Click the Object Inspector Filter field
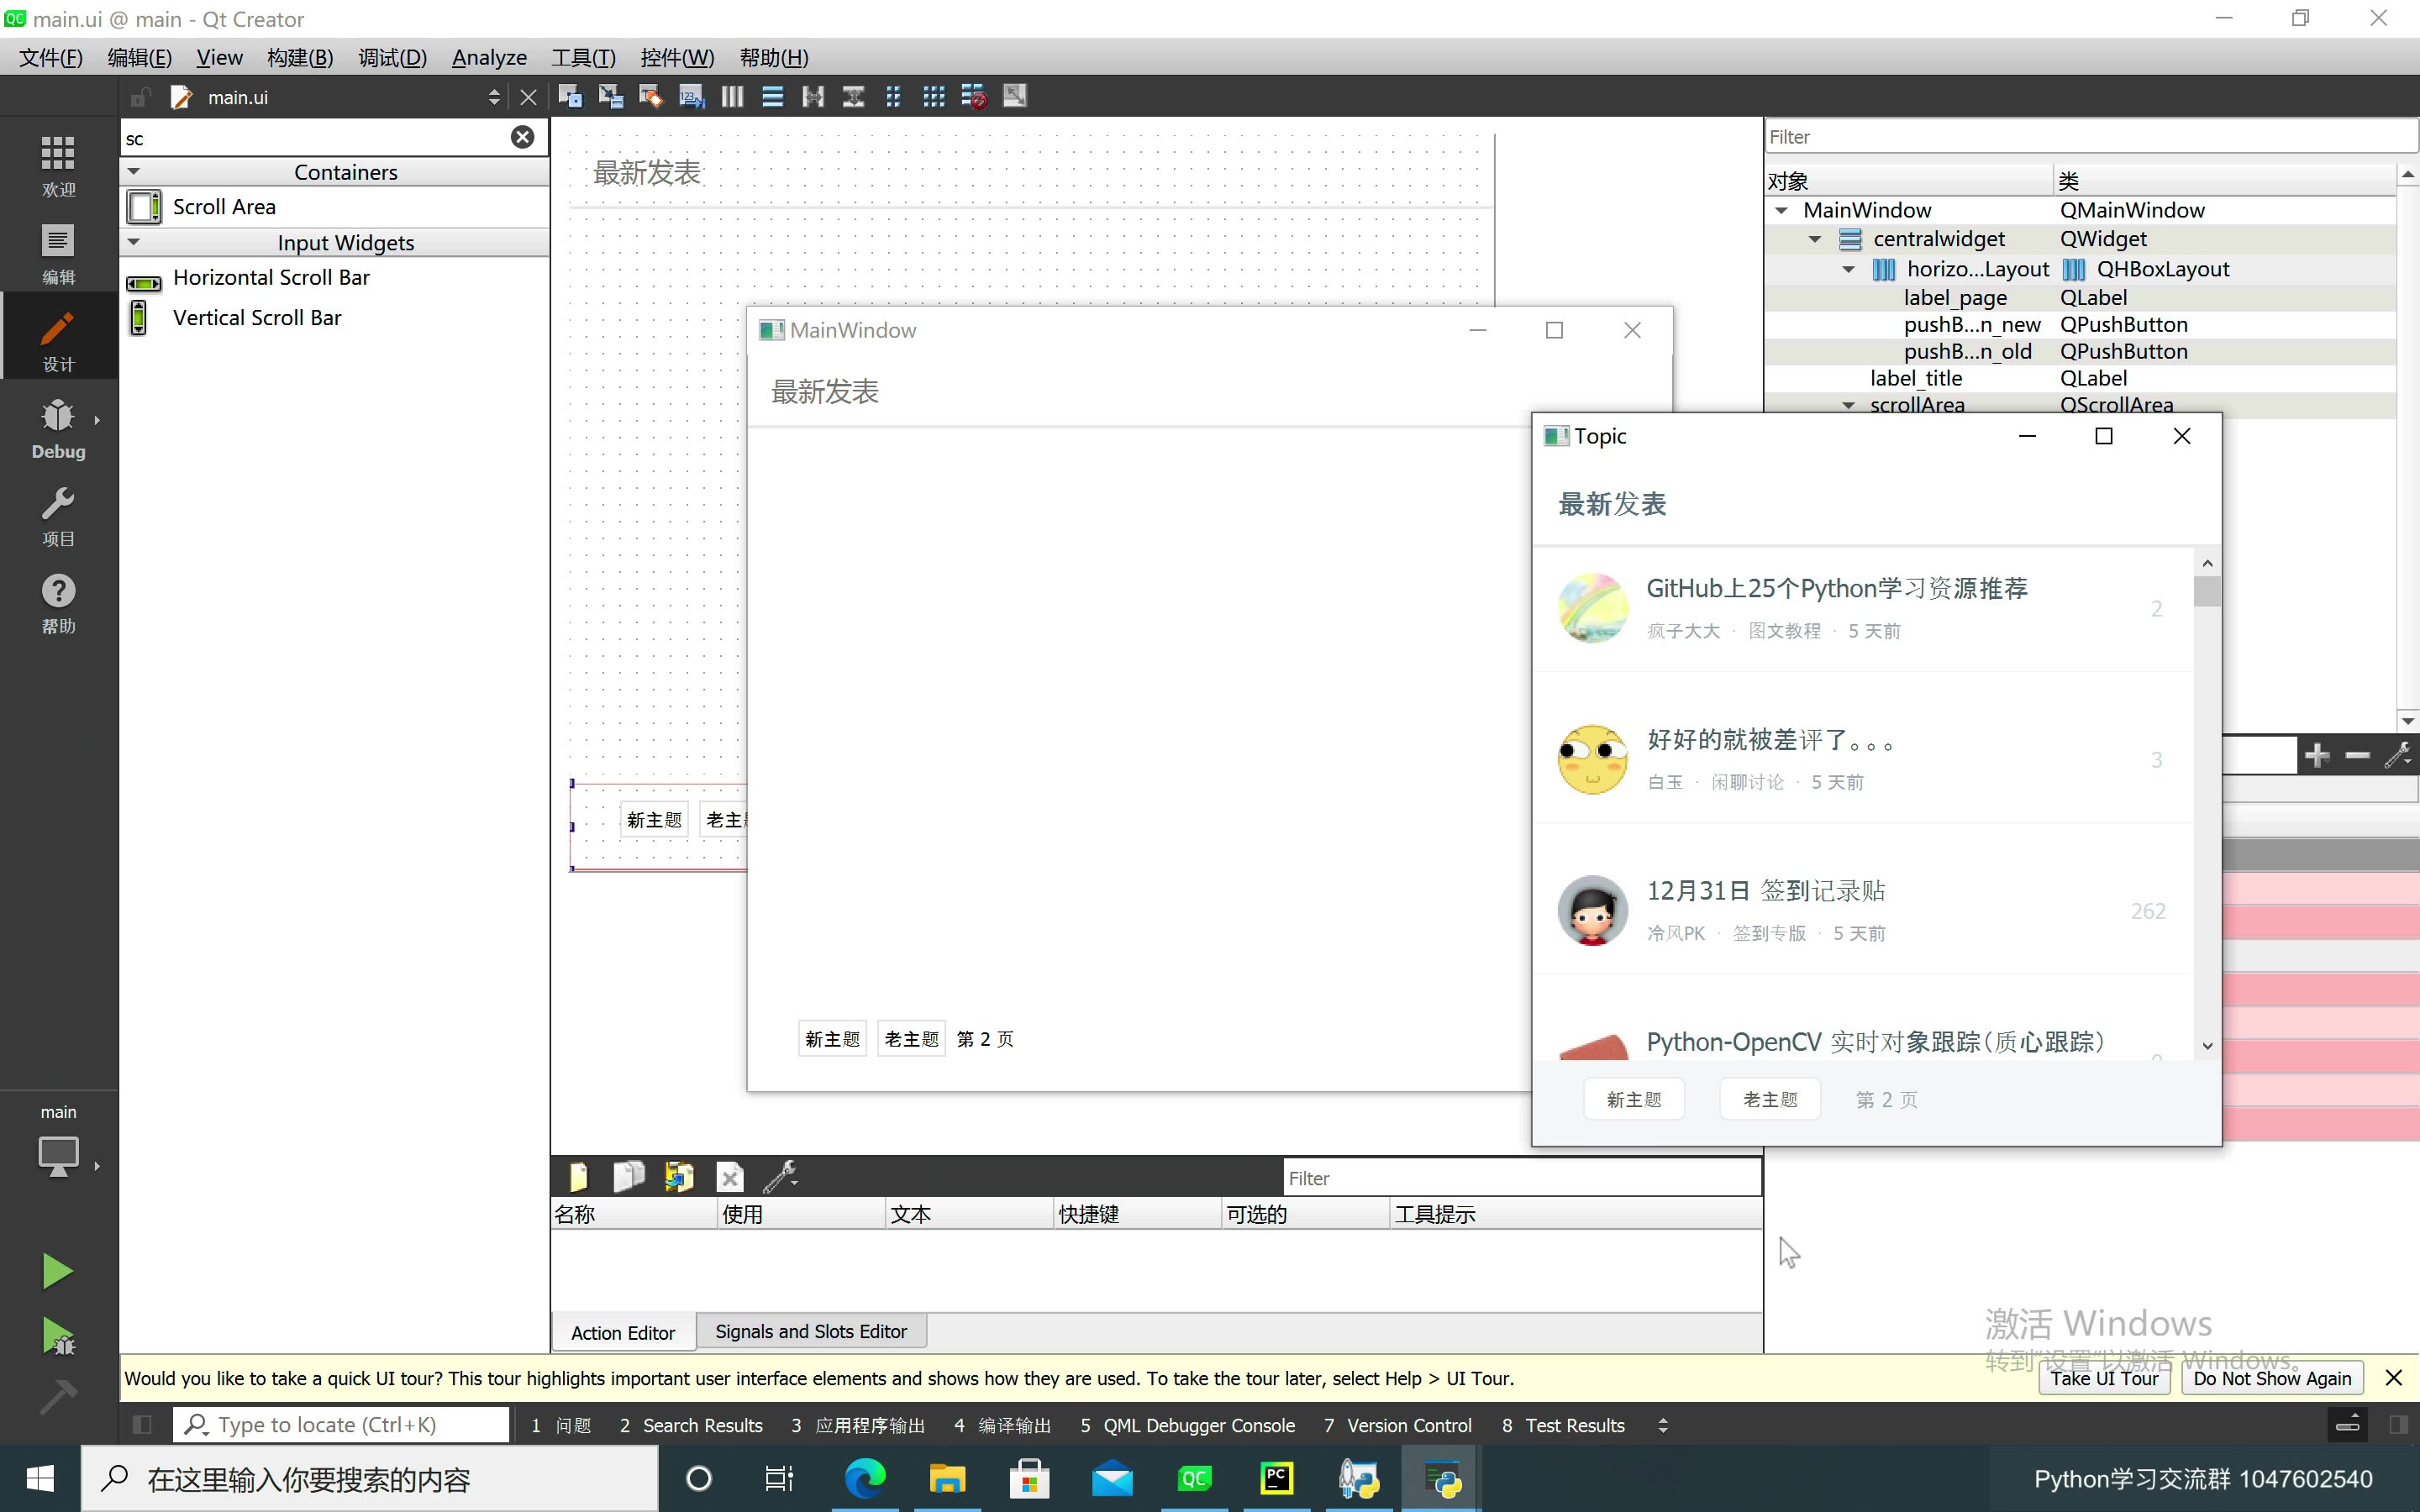 pos(2090,137)
